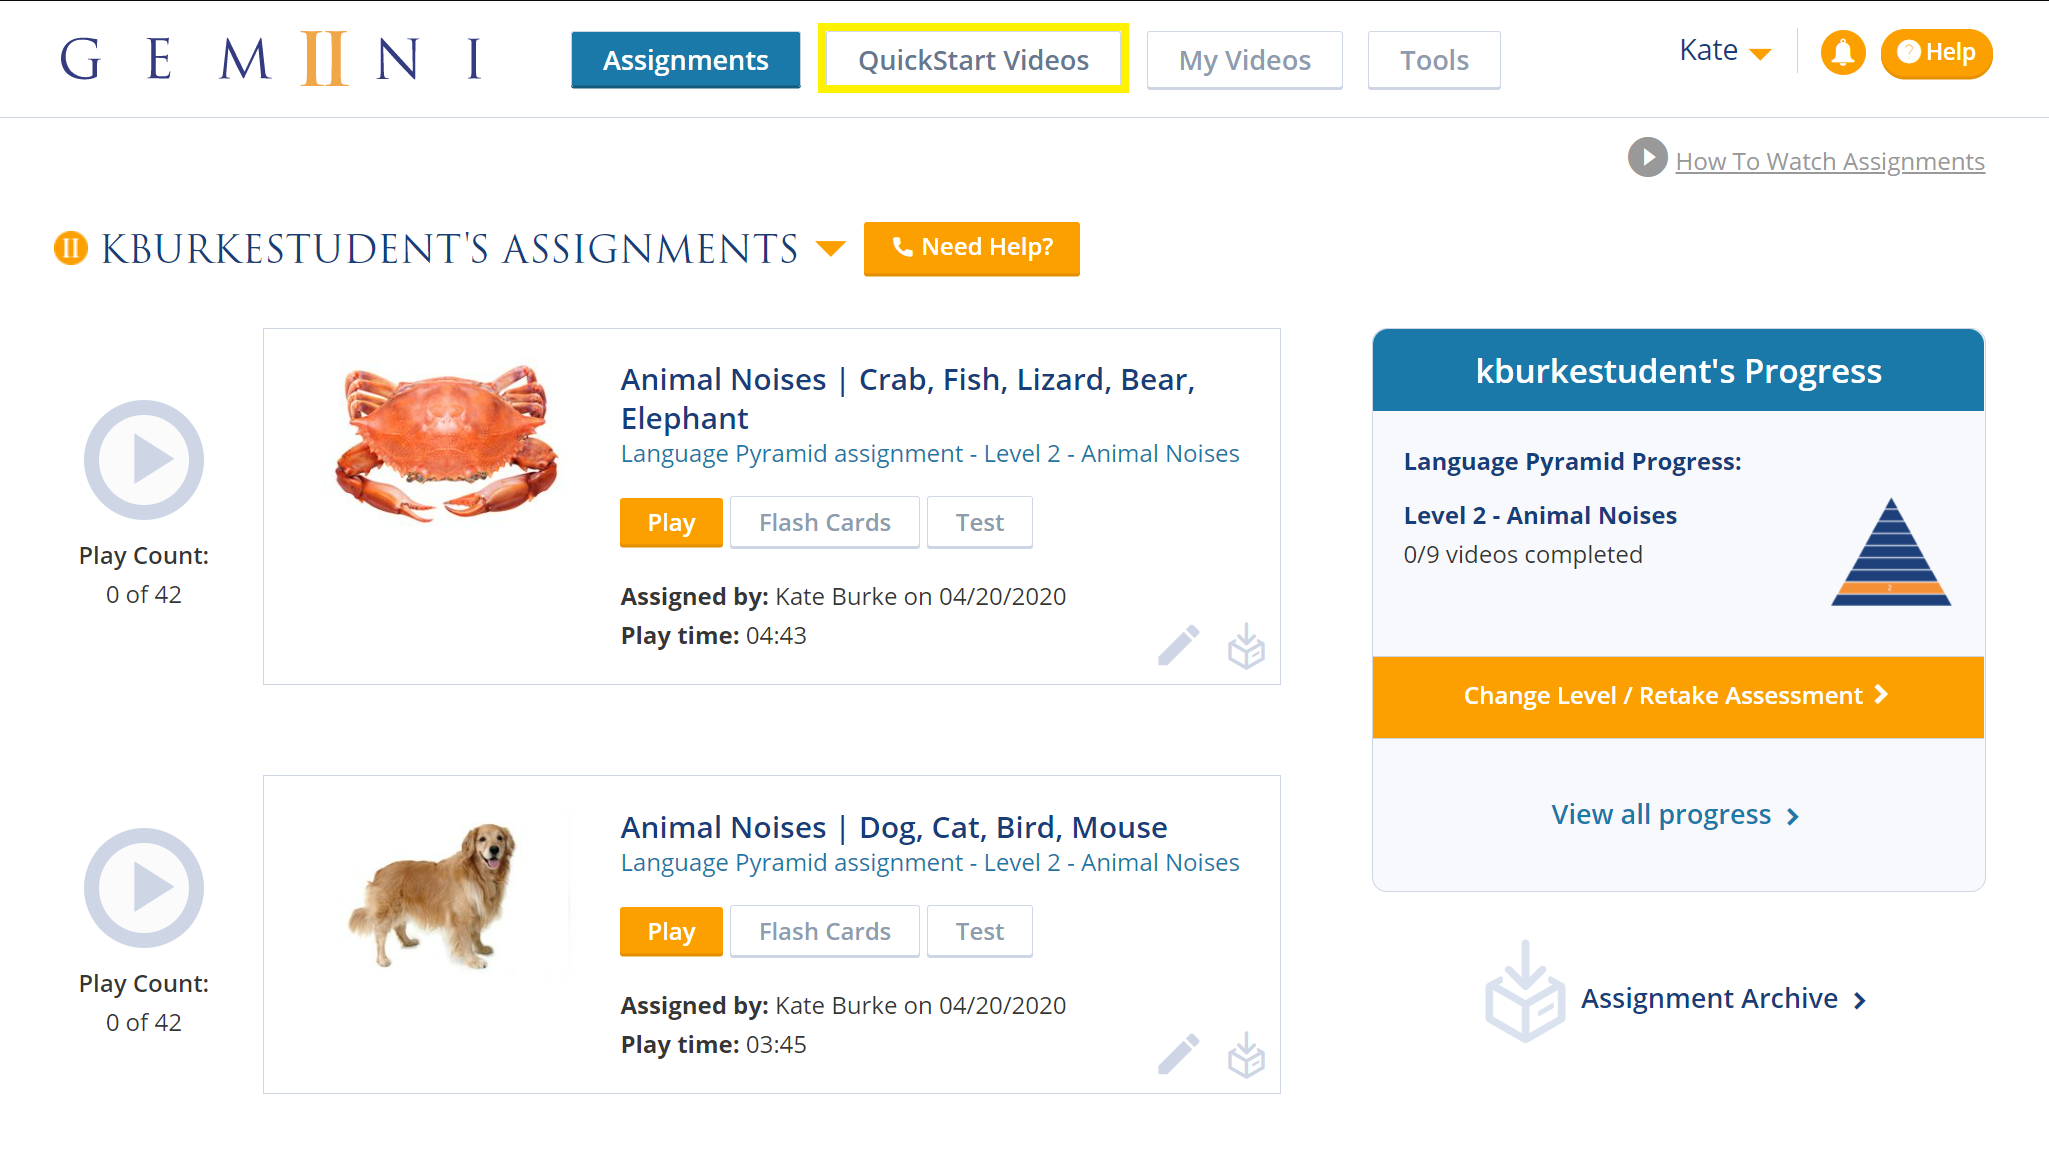Edit the Dog assignment with pencil icon

coord(1178,1054)
